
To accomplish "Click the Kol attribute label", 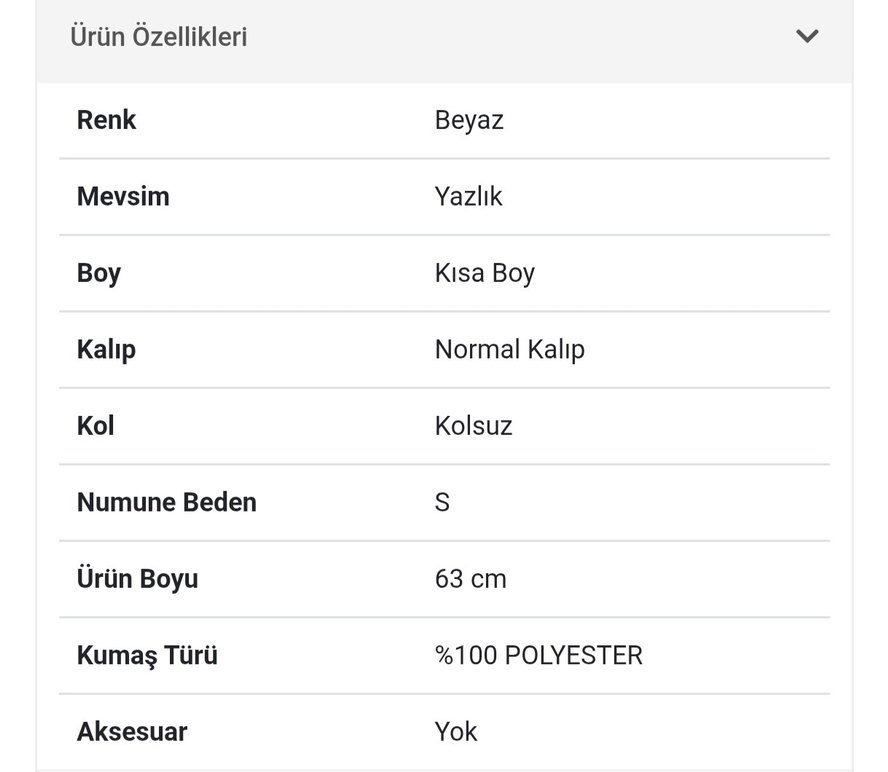I will (96, 426).
